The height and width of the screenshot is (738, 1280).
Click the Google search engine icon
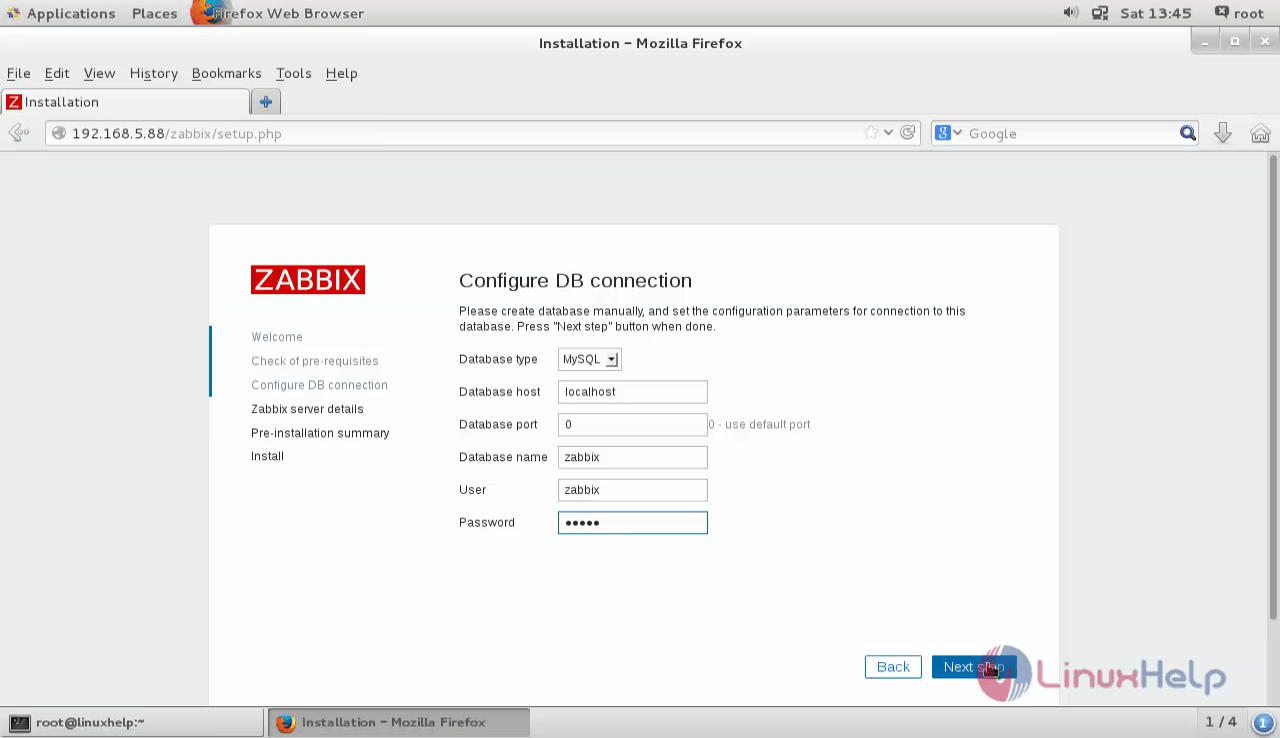click(942, 133)
